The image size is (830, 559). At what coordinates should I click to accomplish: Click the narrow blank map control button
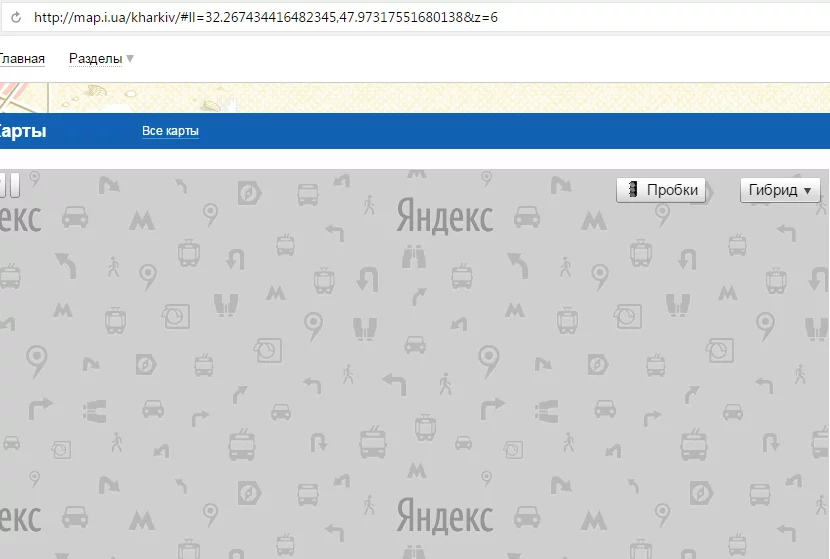[x=15, y=185]
